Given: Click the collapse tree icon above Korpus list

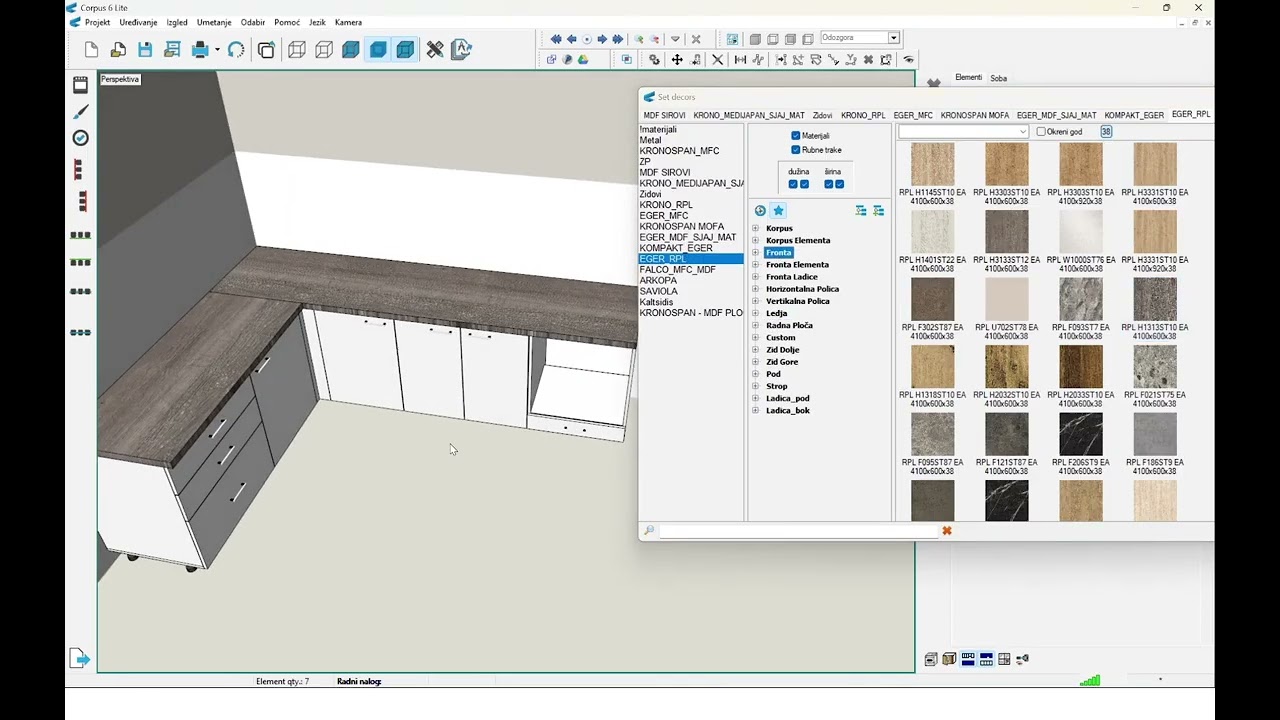Looking at the screenshot, I should click(861, 211).
